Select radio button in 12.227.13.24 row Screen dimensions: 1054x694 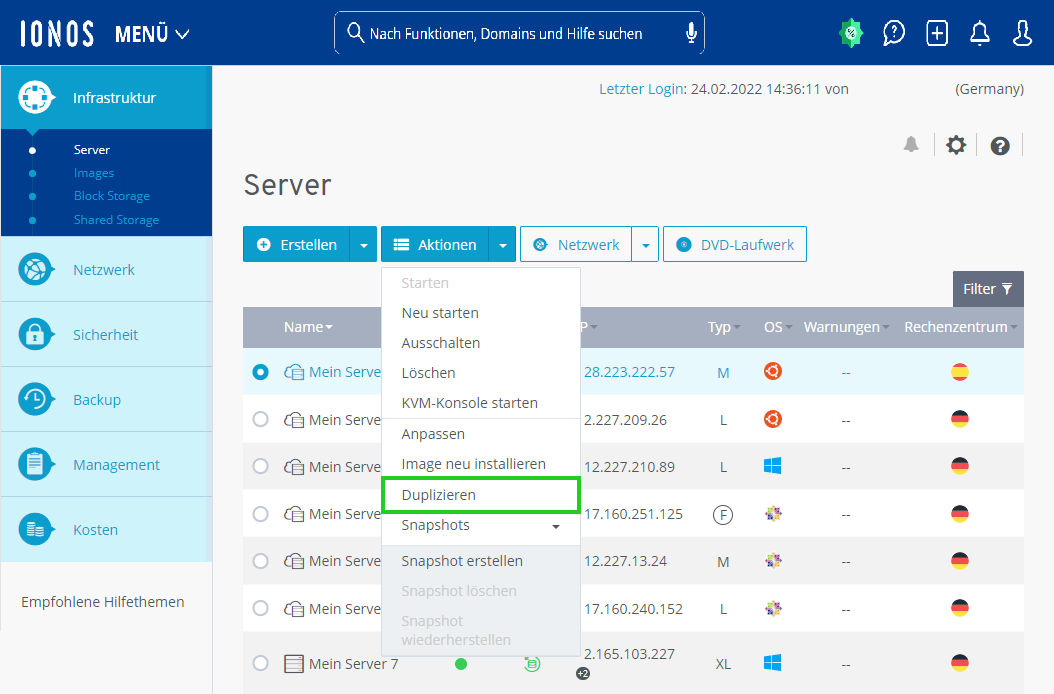260,561
